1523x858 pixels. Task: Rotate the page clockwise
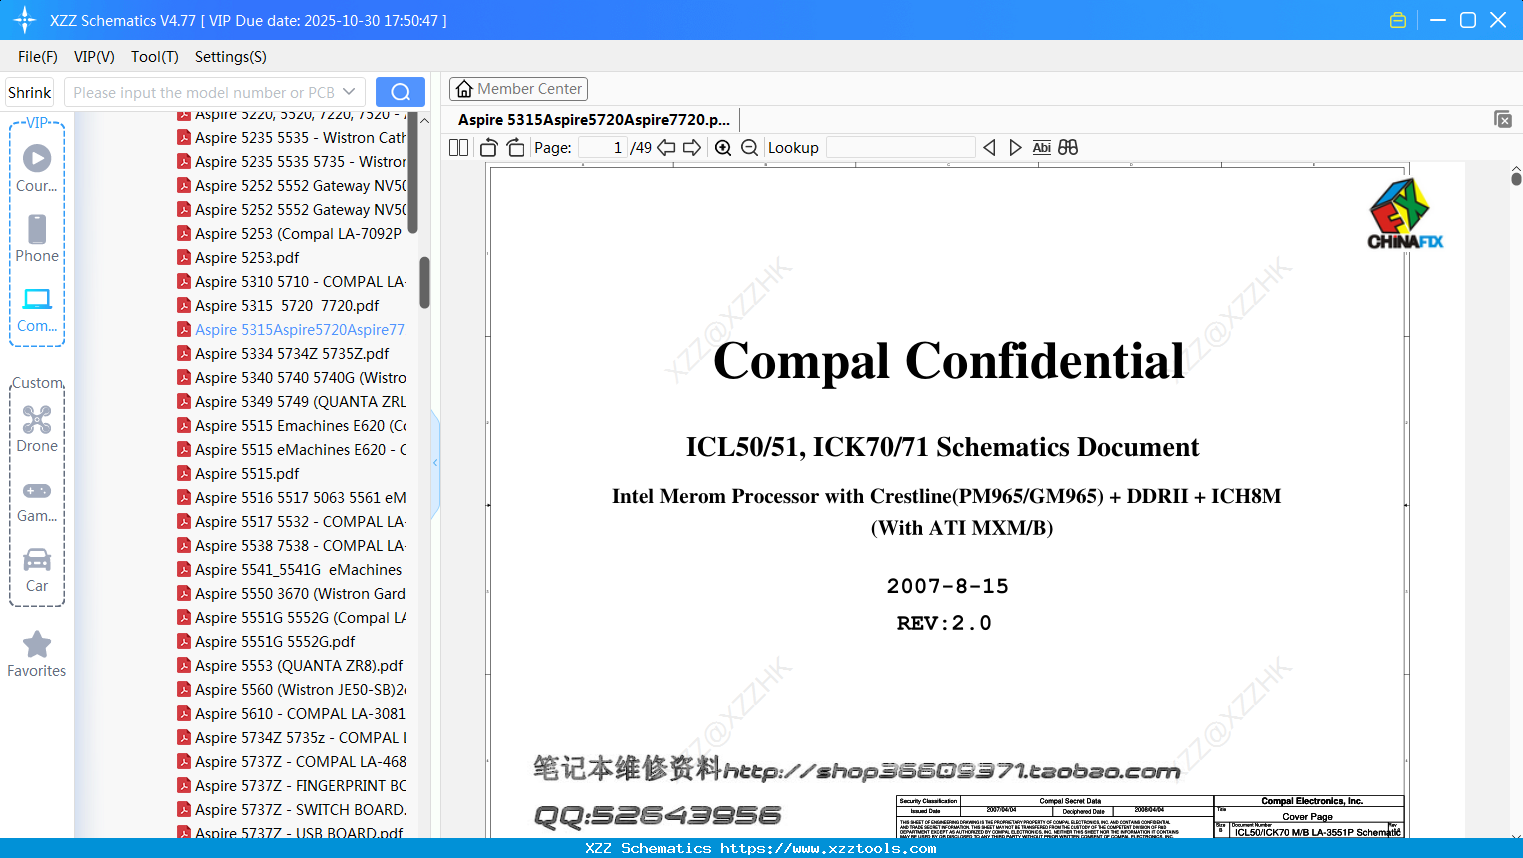[515, 148]
